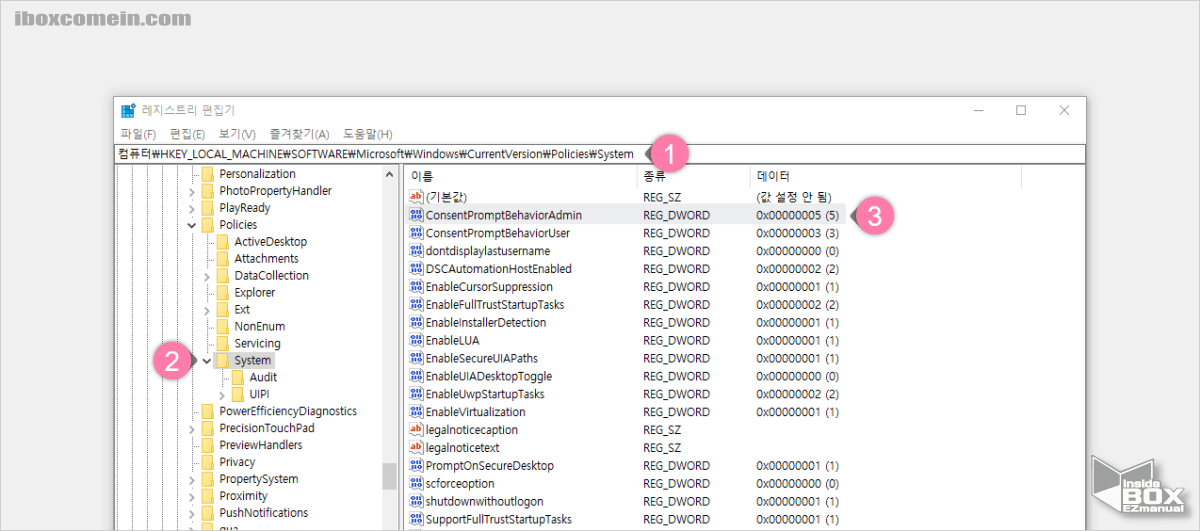The width and height of the screenshot is (1200, 531).
Task: Click the System folder icon in tree
Action: (222, 360)
